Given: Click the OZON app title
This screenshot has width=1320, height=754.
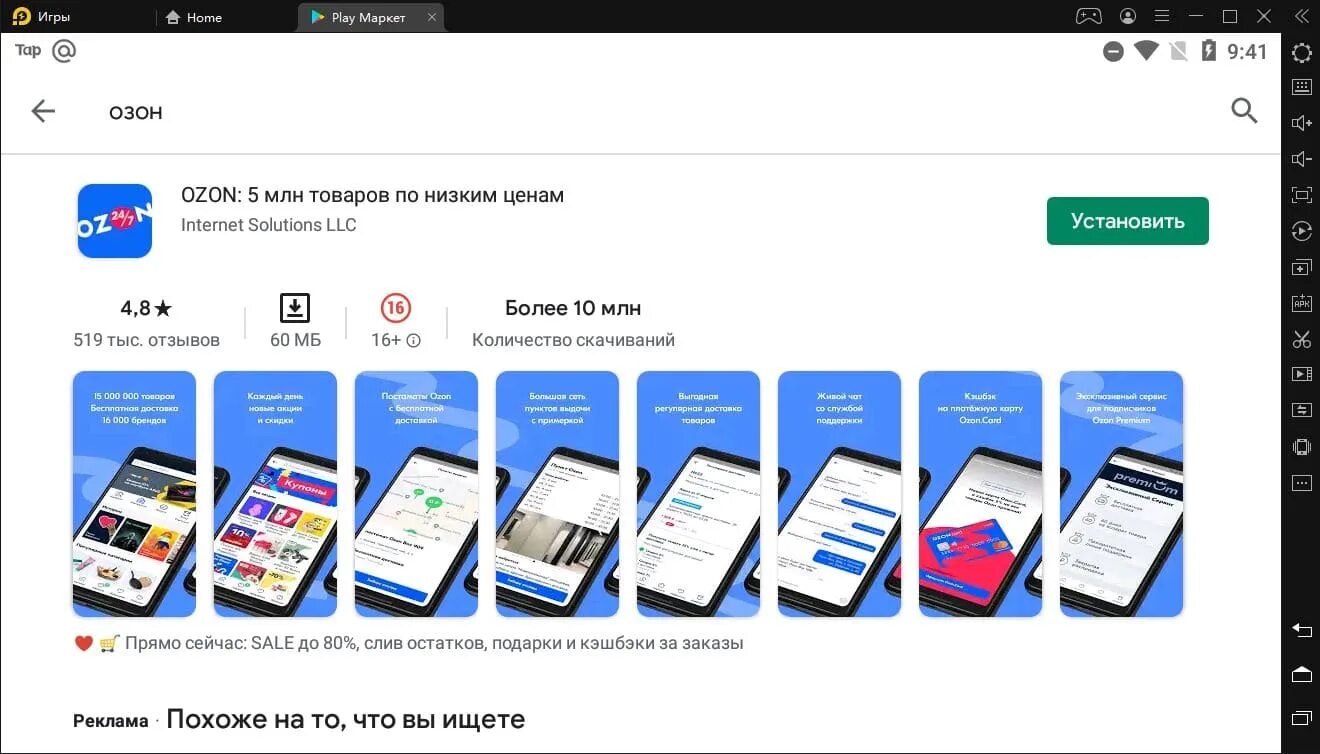Looking at the screenshot, I should [x=372, y=195].
